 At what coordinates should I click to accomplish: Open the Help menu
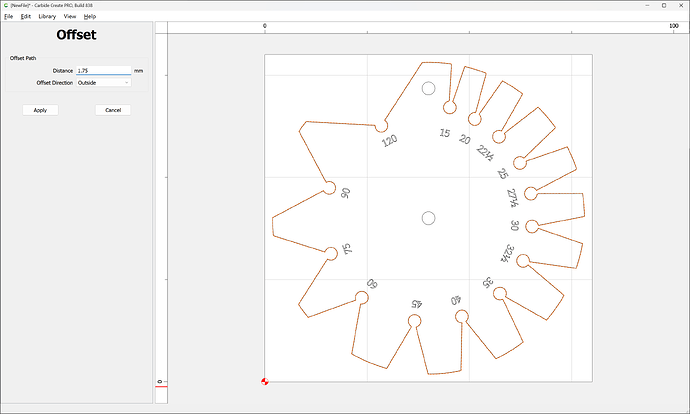pos(90,17)
